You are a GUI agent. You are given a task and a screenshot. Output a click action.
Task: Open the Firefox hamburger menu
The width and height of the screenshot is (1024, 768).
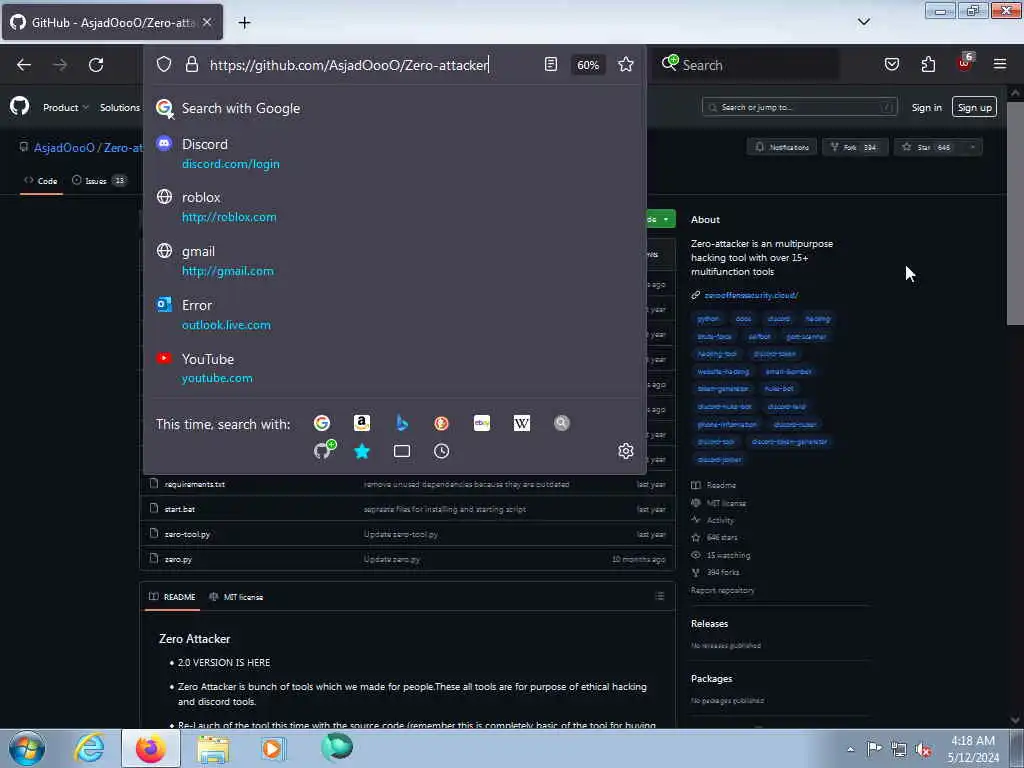coord(1000,64)
